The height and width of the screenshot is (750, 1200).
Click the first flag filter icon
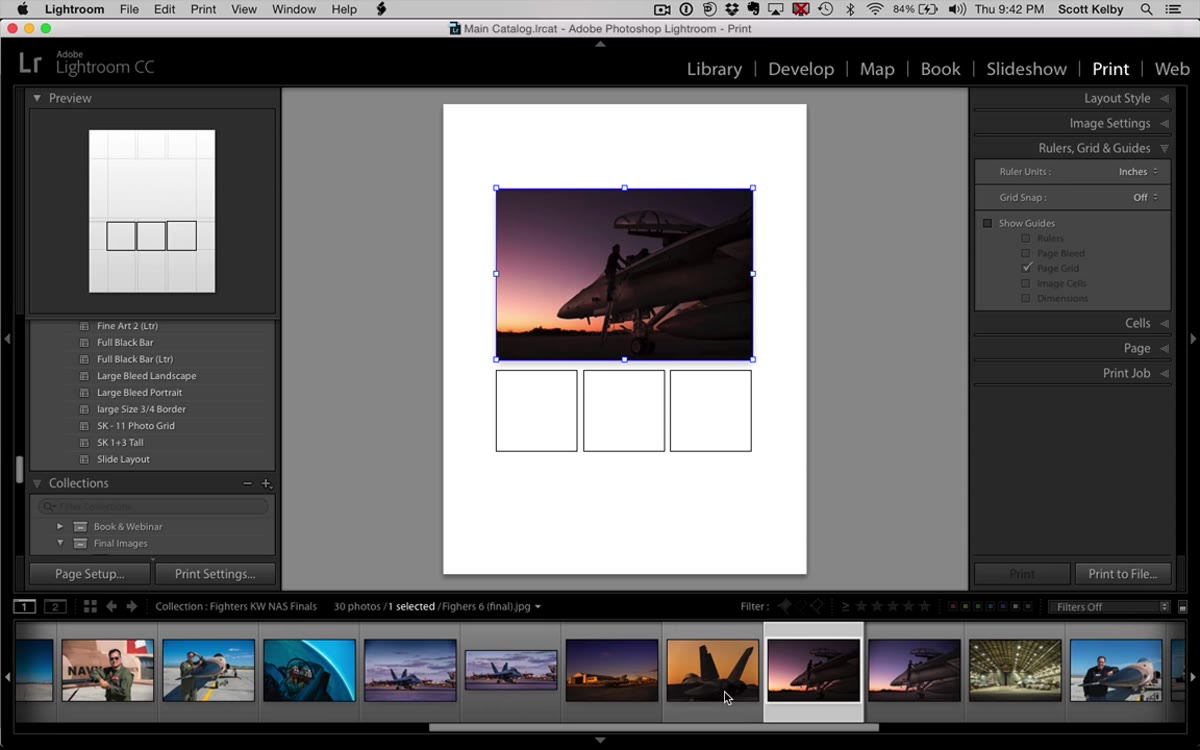click(784, 606)
